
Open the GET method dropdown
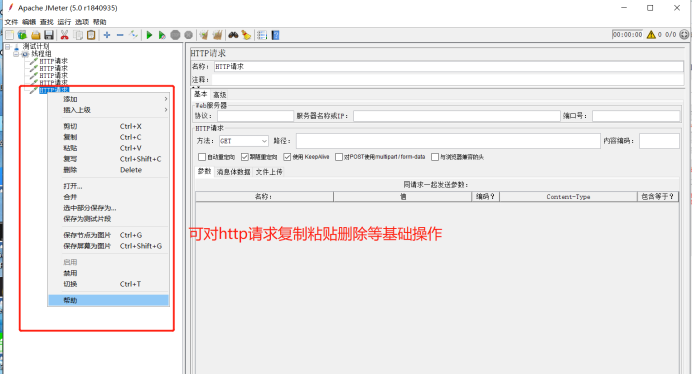coord(244,141)
